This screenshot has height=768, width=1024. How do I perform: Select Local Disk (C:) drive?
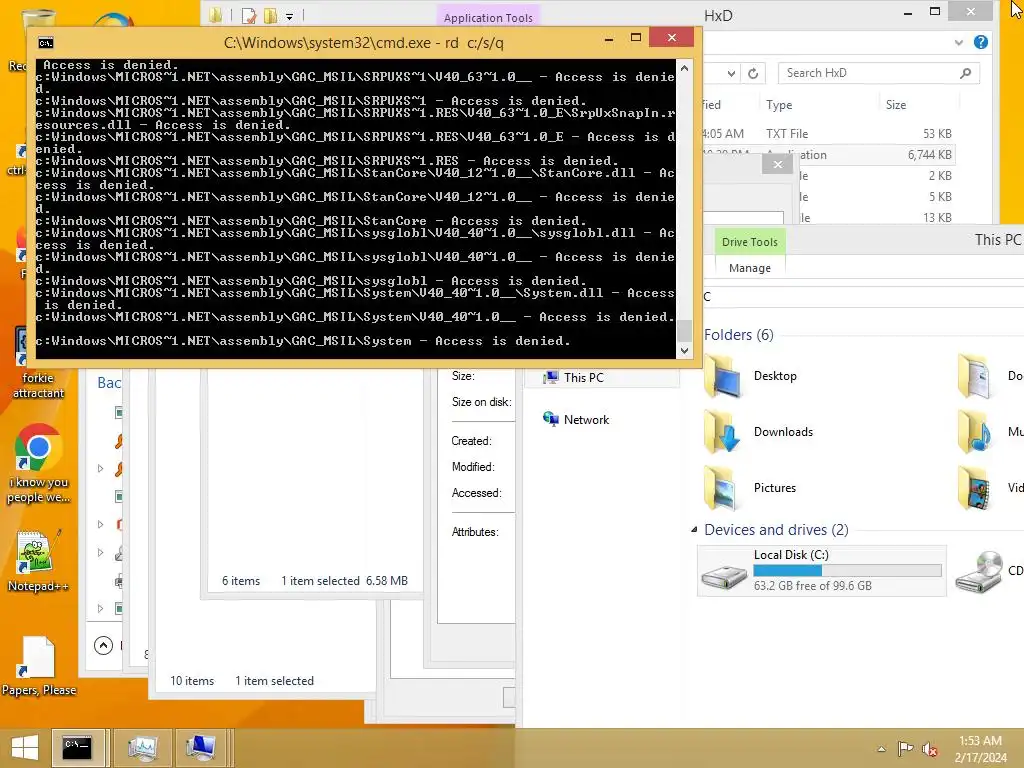(x=822, y=570)
